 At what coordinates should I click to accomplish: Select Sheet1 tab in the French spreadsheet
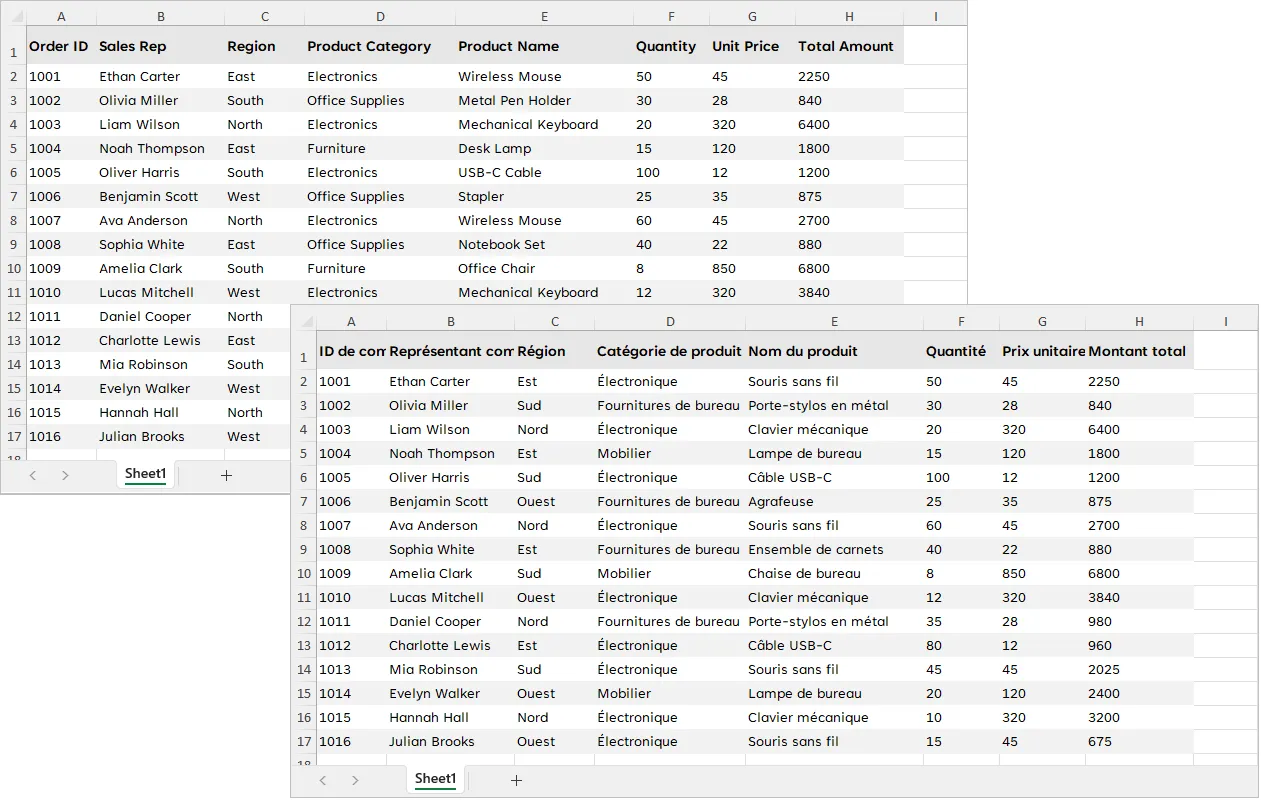tap(436, 779)
